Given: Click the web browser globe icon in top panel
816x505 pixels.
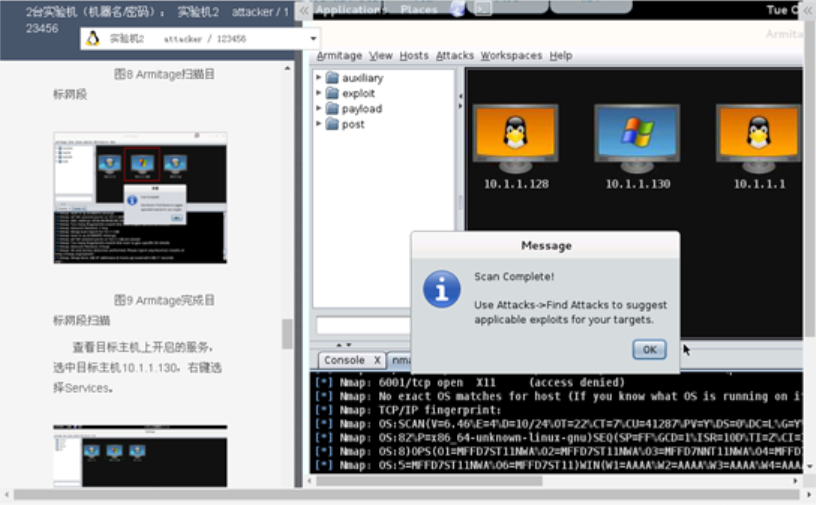Looking at the screenshot, I should point(457,9).
